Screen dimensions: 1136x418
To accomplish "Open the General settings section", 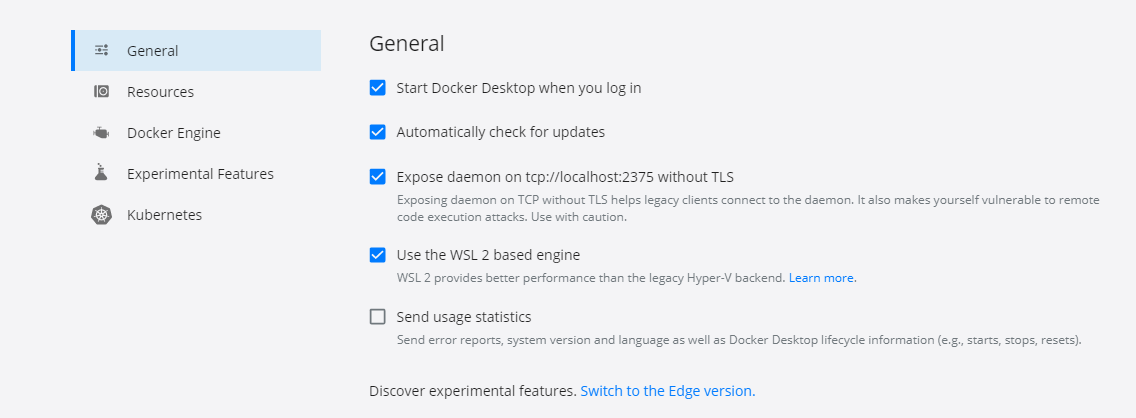I will pyautogui.click(x=196, y=51).
